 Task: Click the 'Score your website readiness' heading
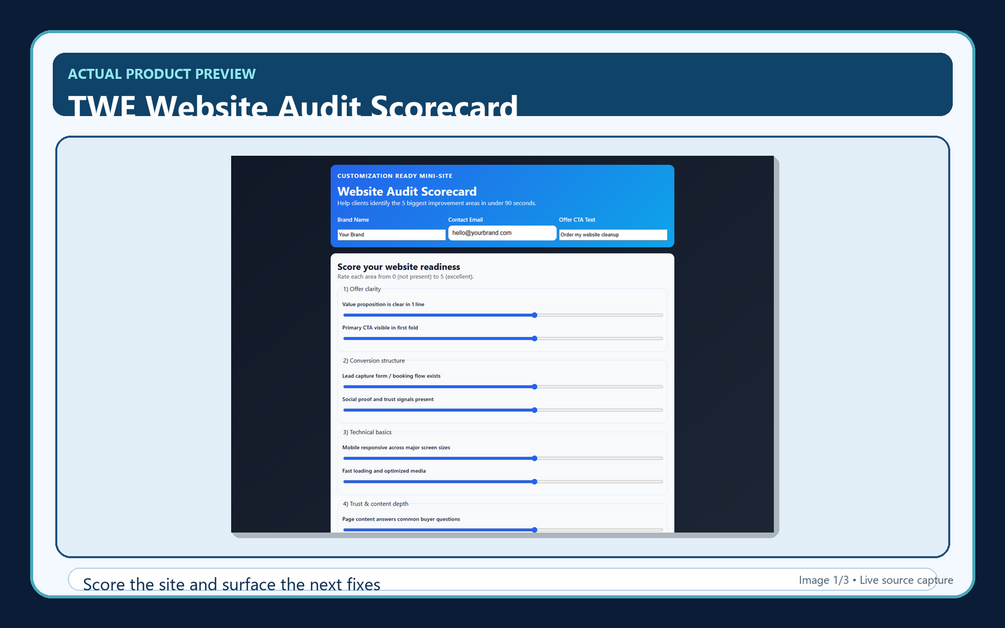coord(399,267)
